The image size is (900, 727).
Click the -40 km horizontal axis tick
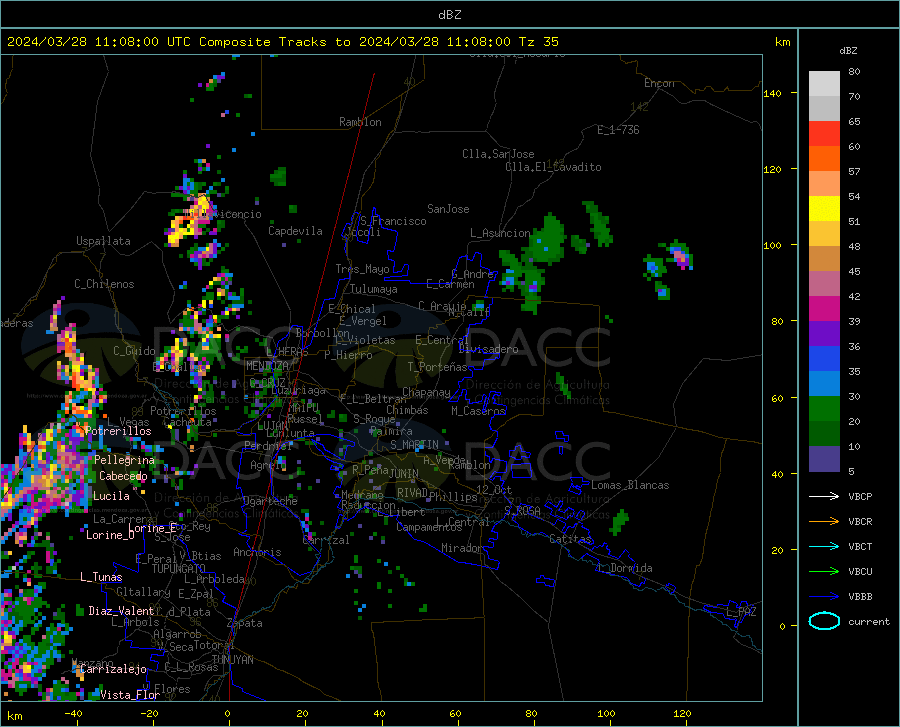73,714
